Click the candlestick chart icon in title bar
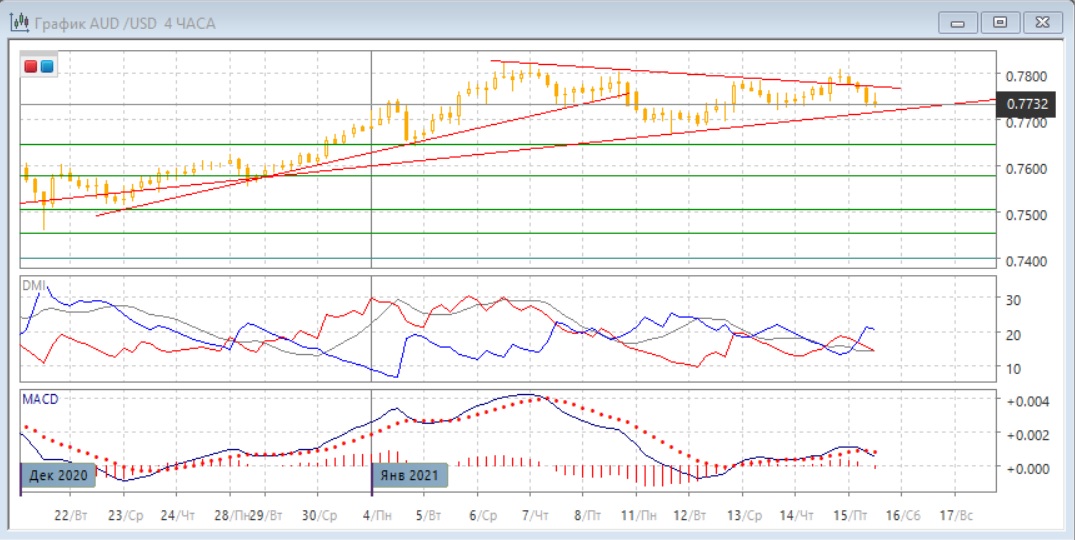1075x540 pixels. [x=18, y=21]
